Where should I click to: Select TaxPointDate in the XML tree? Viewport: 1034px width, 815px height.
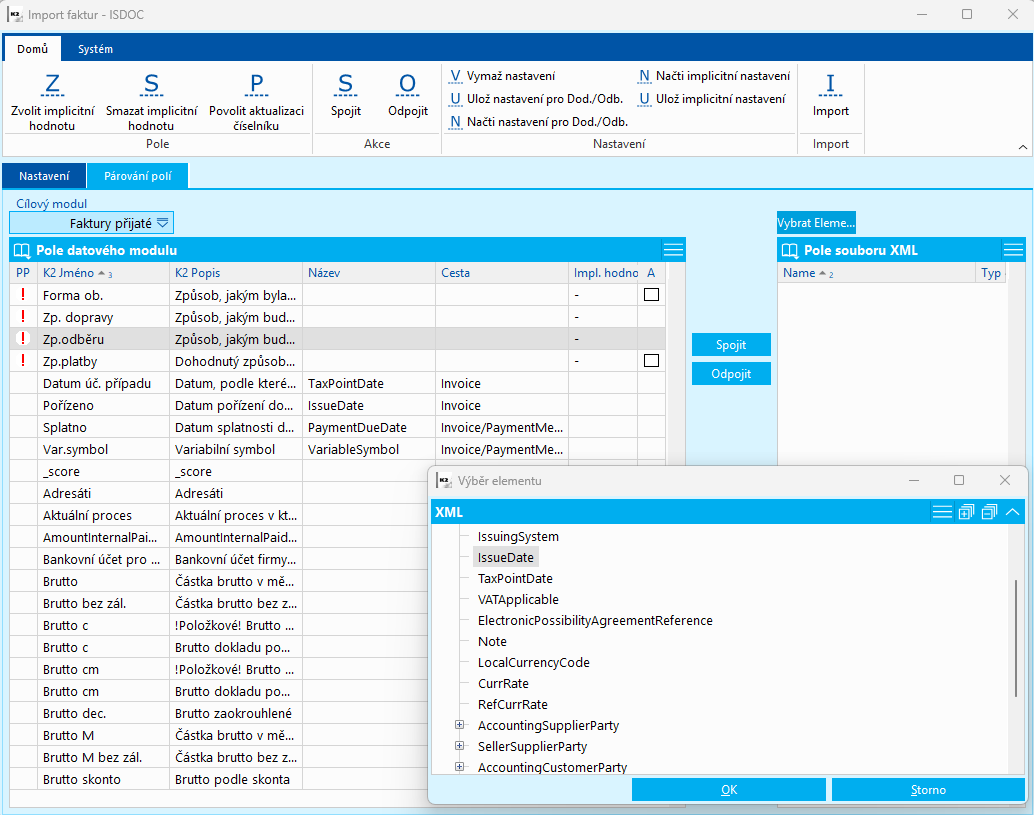click(x=515, y=578)
